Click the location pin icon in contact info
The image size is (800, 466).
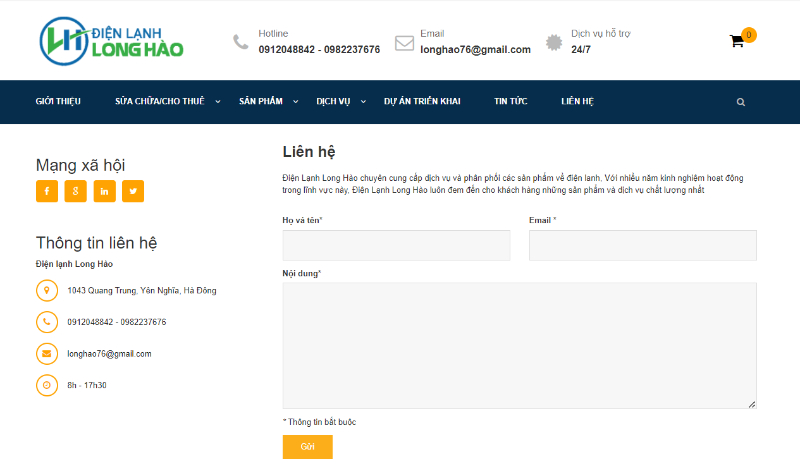tap(47, 290)
